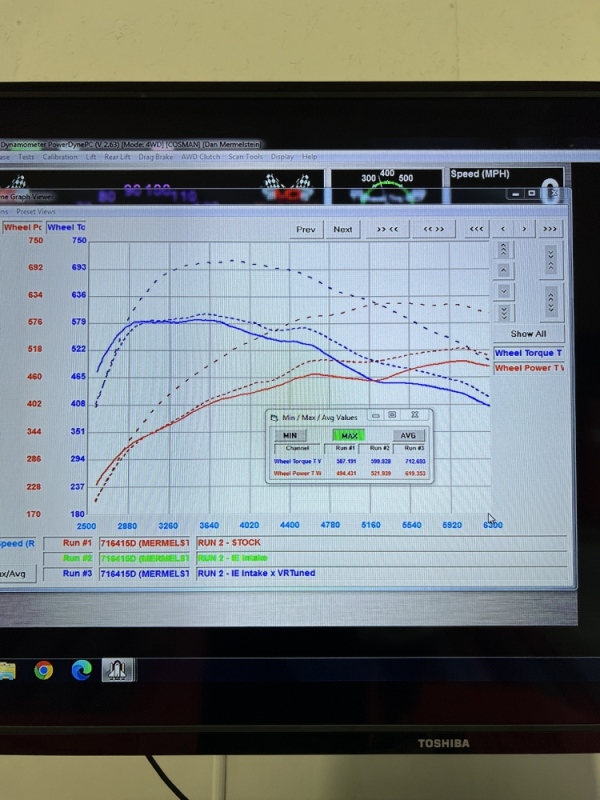The width and height of the screenshot is (600, 800).
Task: Click the horizontal zoom-out arrows button
Action: coord(433,229)
